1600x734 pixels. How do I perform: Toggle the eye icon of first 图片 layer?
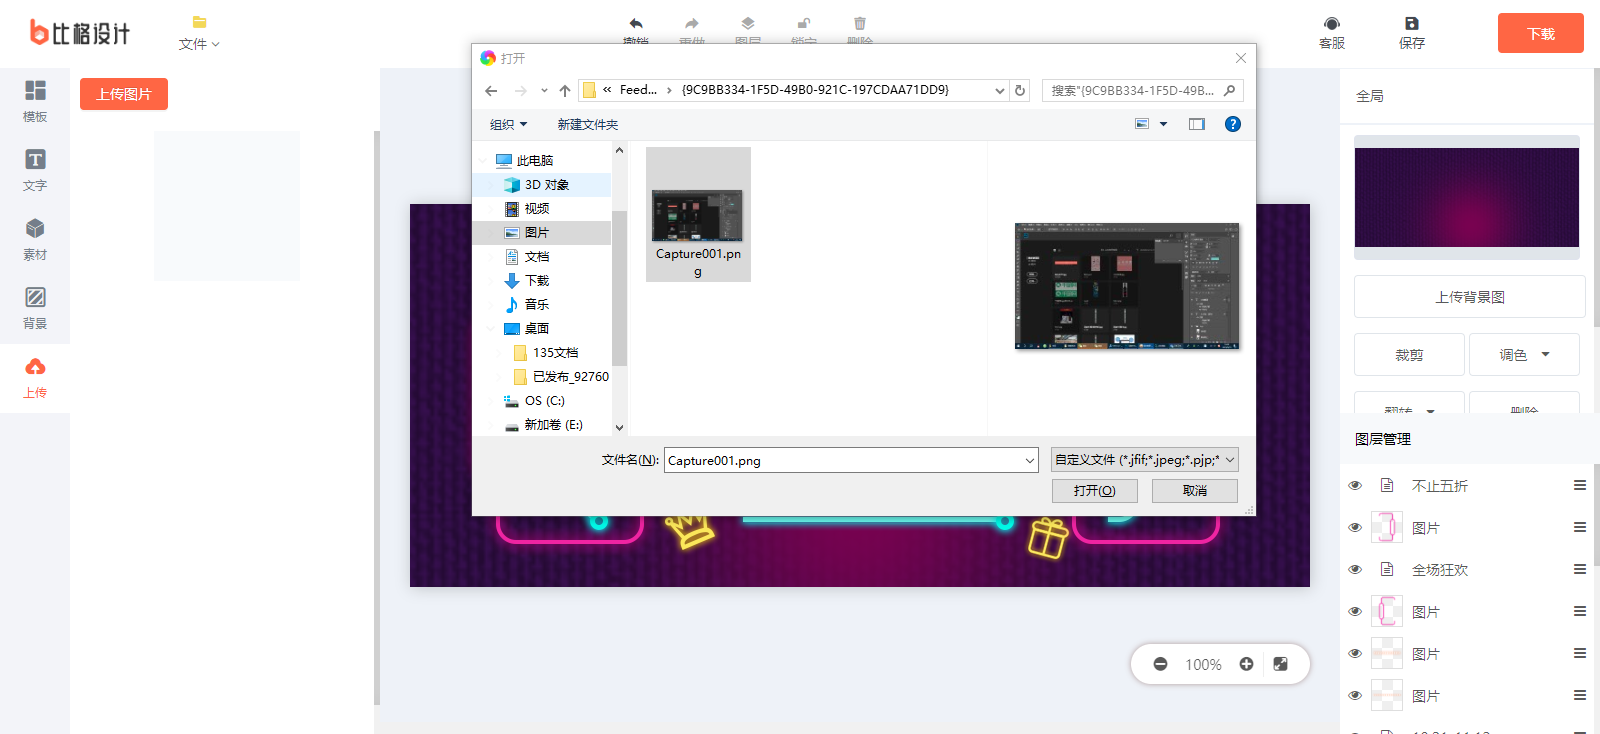tap(1355, 528)
